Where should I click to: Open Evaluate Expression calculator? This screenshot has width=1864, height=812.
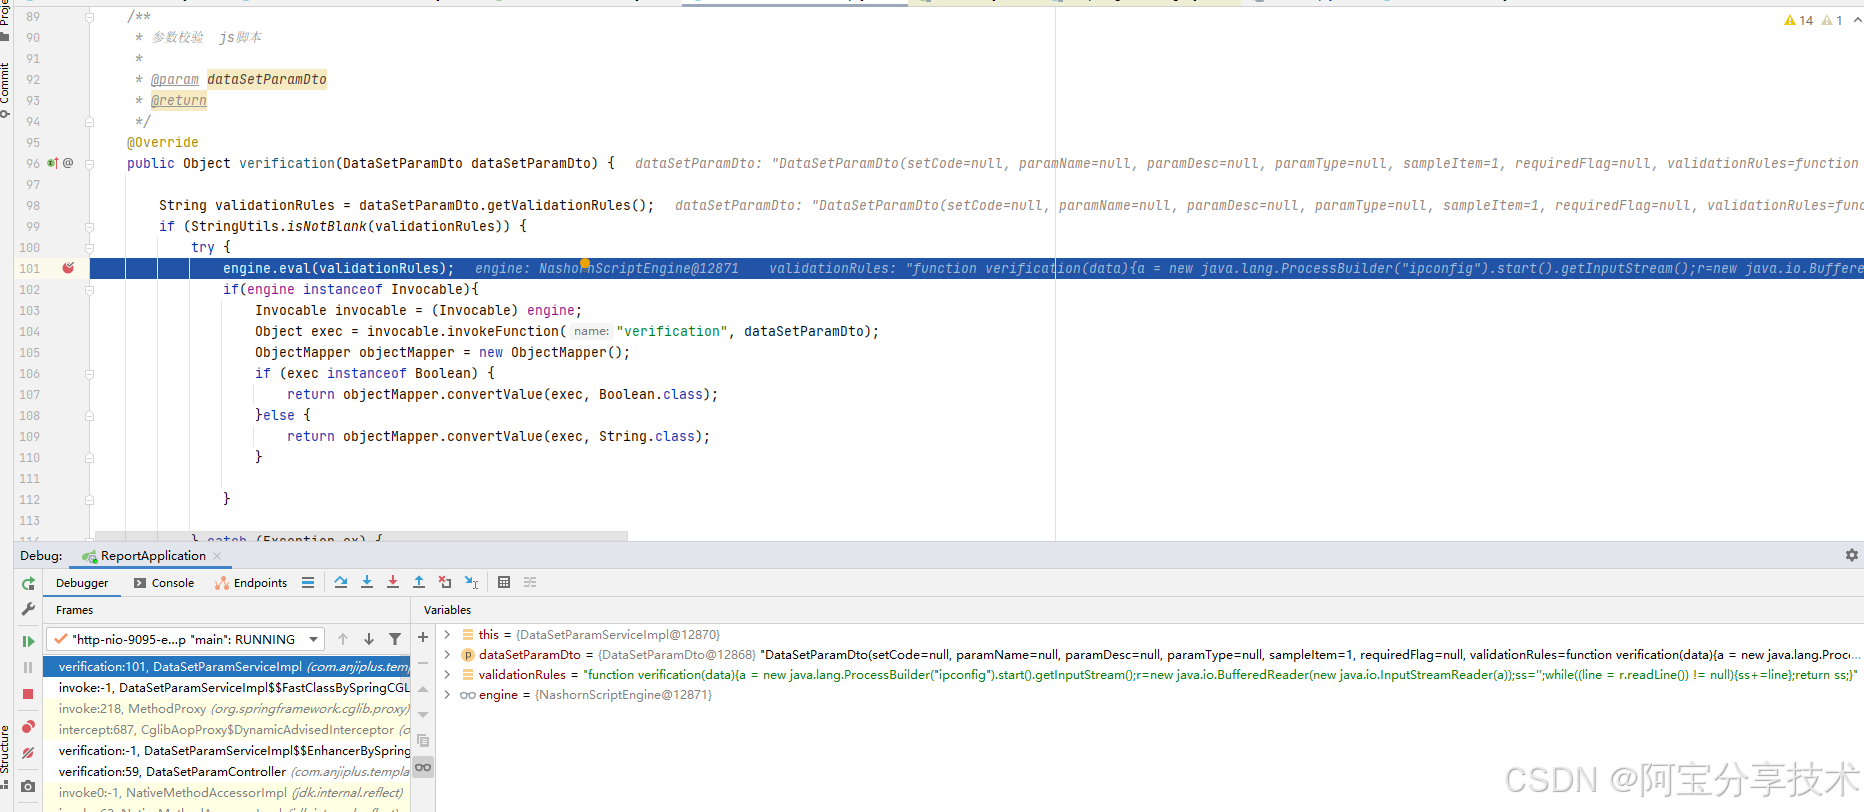point(504,582)
